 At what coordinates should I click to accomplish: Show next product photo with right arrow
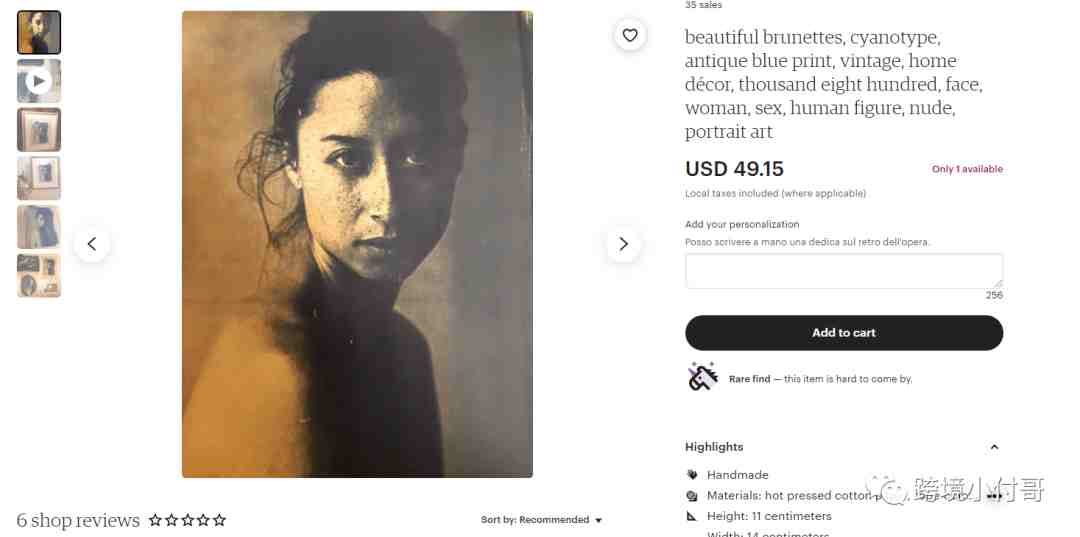point(623,244)
